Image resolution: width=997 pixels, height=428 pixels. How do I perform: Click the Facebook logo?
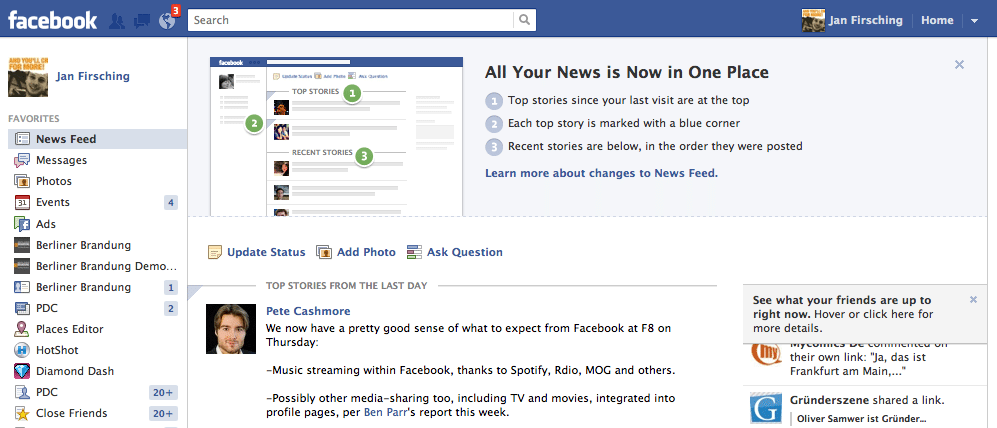52,20
